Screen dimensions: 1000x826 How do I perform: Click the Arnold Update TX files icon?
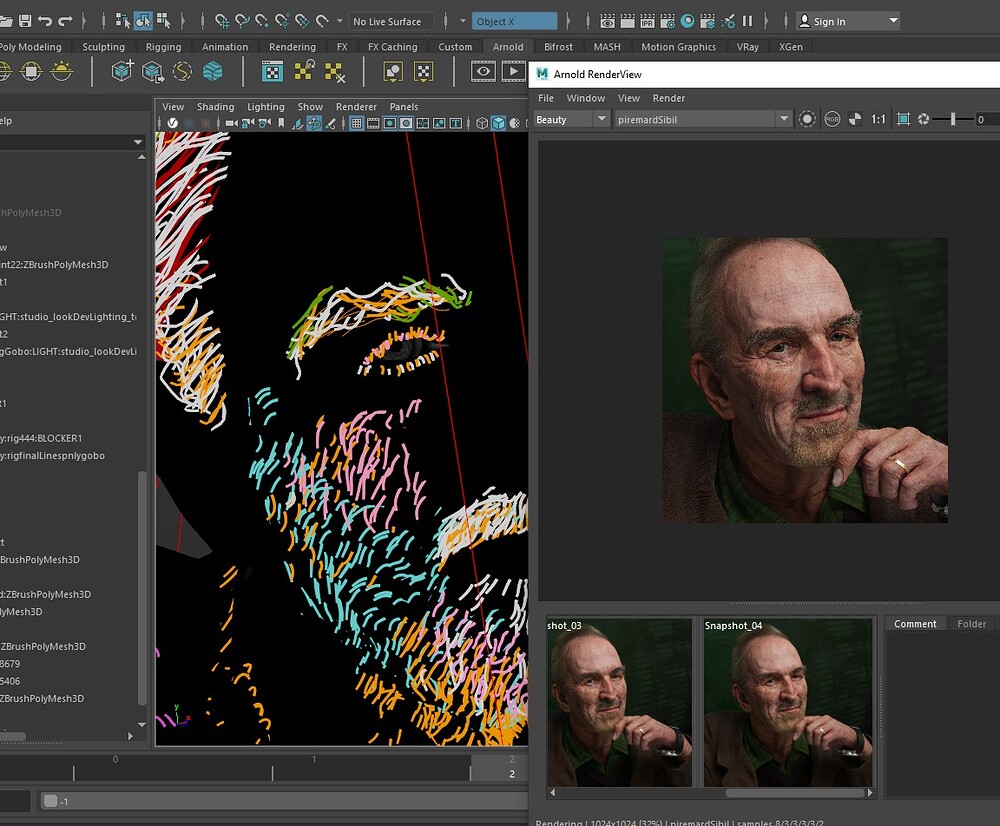pyautogui.click(x=304, y=71)
